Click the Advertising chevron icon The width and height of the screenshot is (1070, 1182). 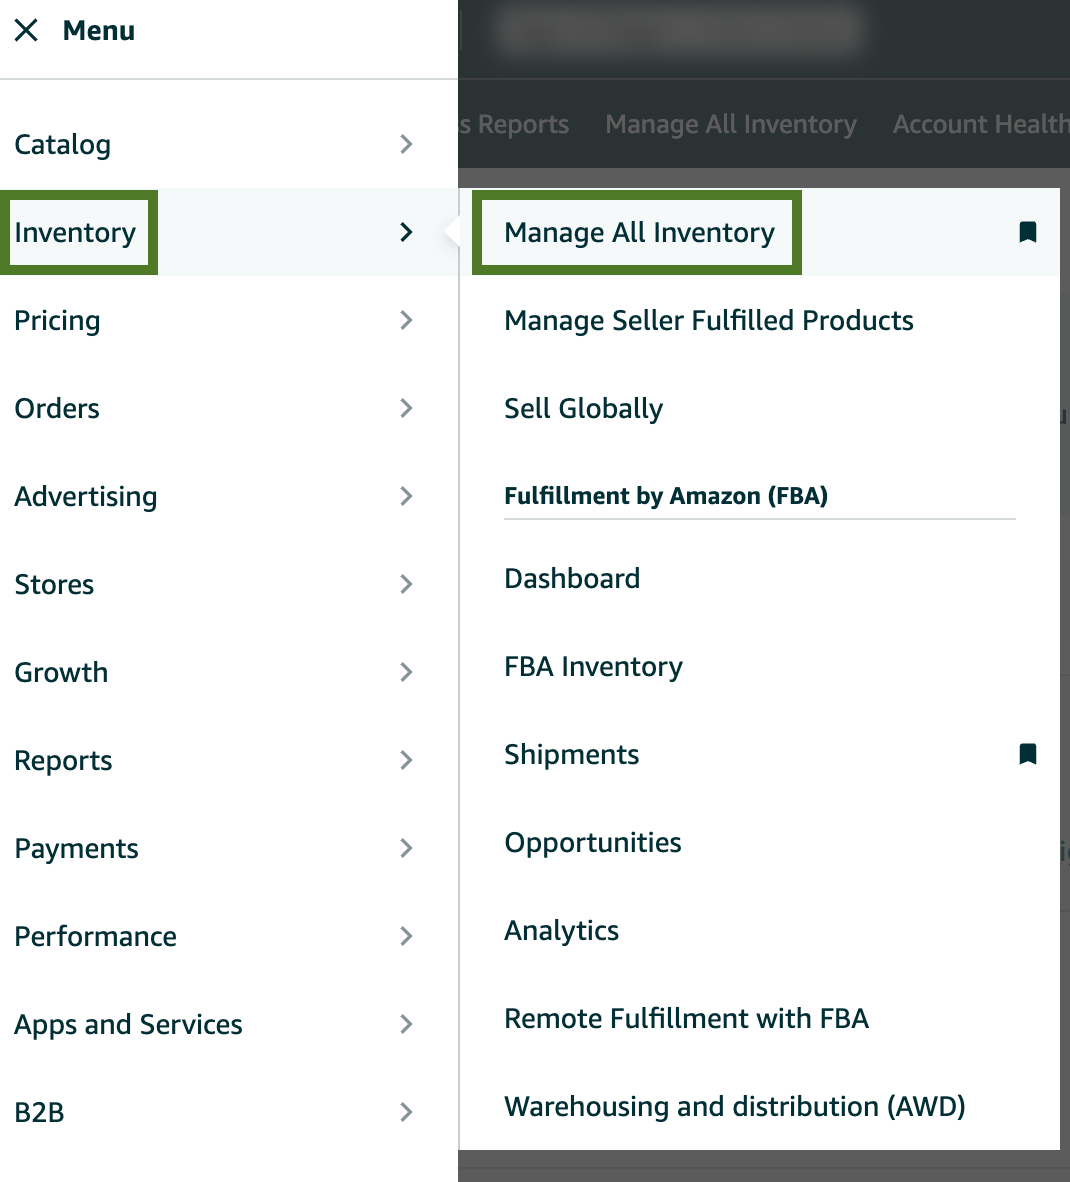[406, 496]
